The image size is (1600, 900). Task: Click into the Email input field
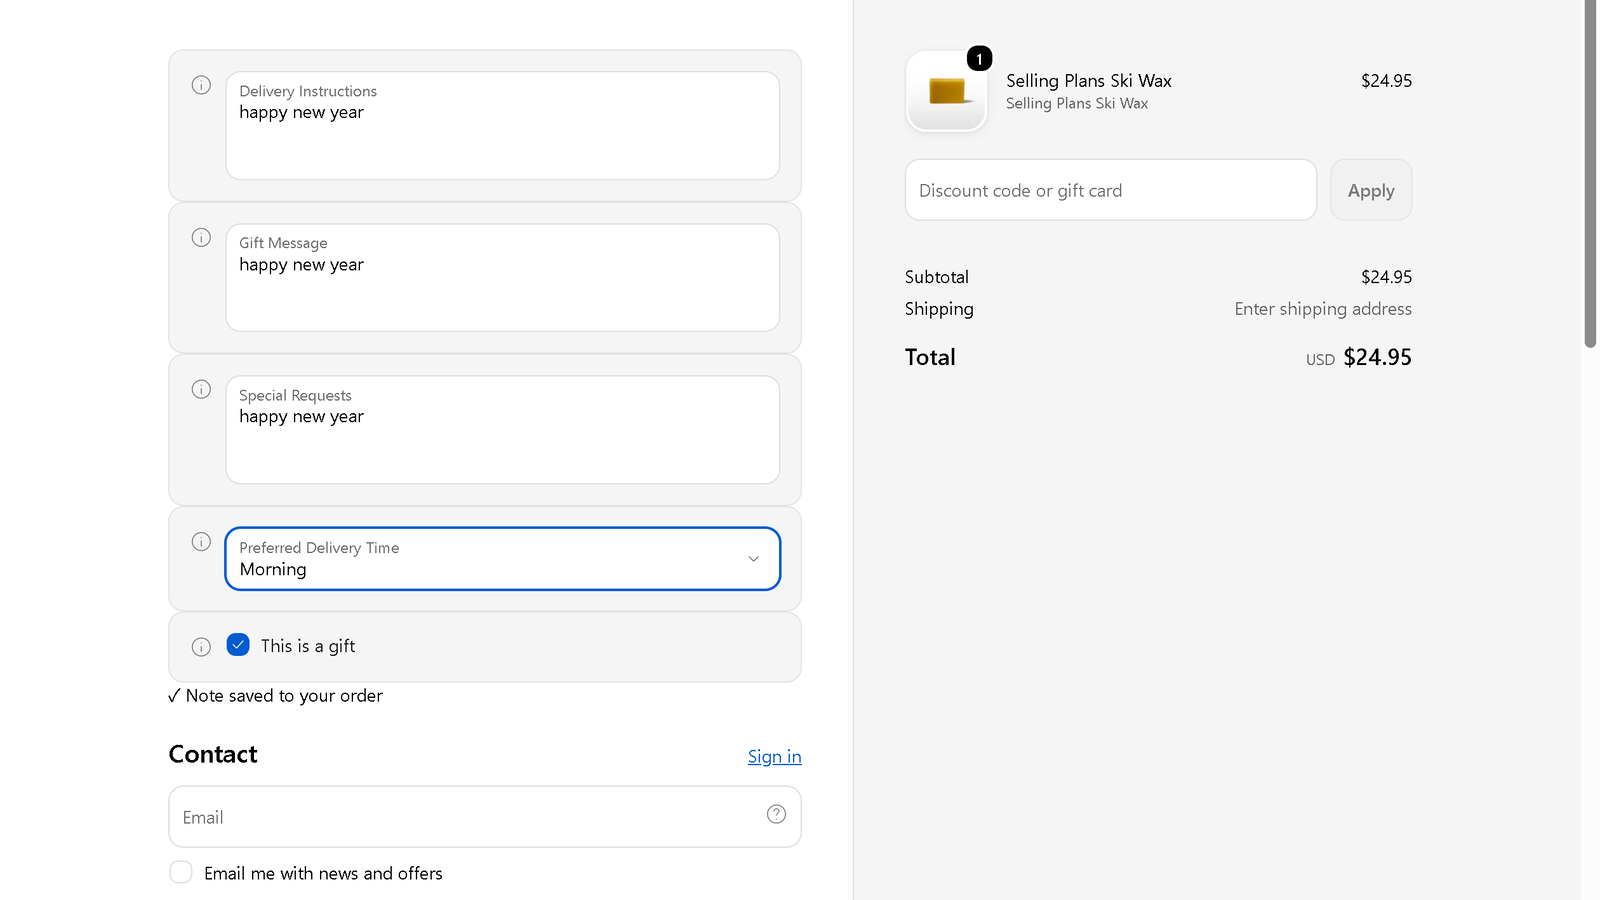coord(485,817)
